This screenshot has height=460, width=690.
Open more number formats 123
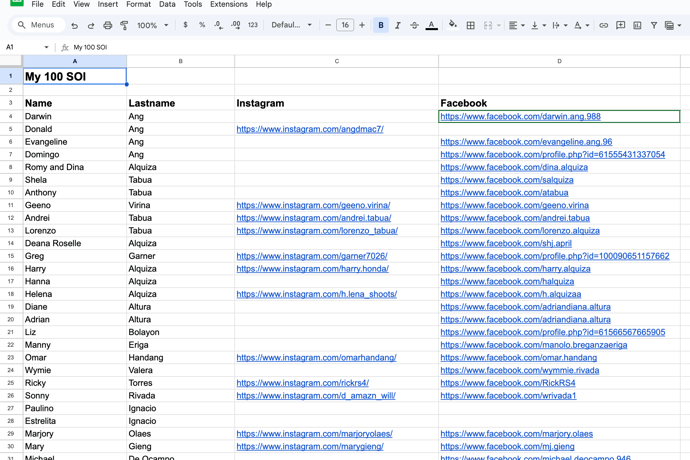coord(253,25)
